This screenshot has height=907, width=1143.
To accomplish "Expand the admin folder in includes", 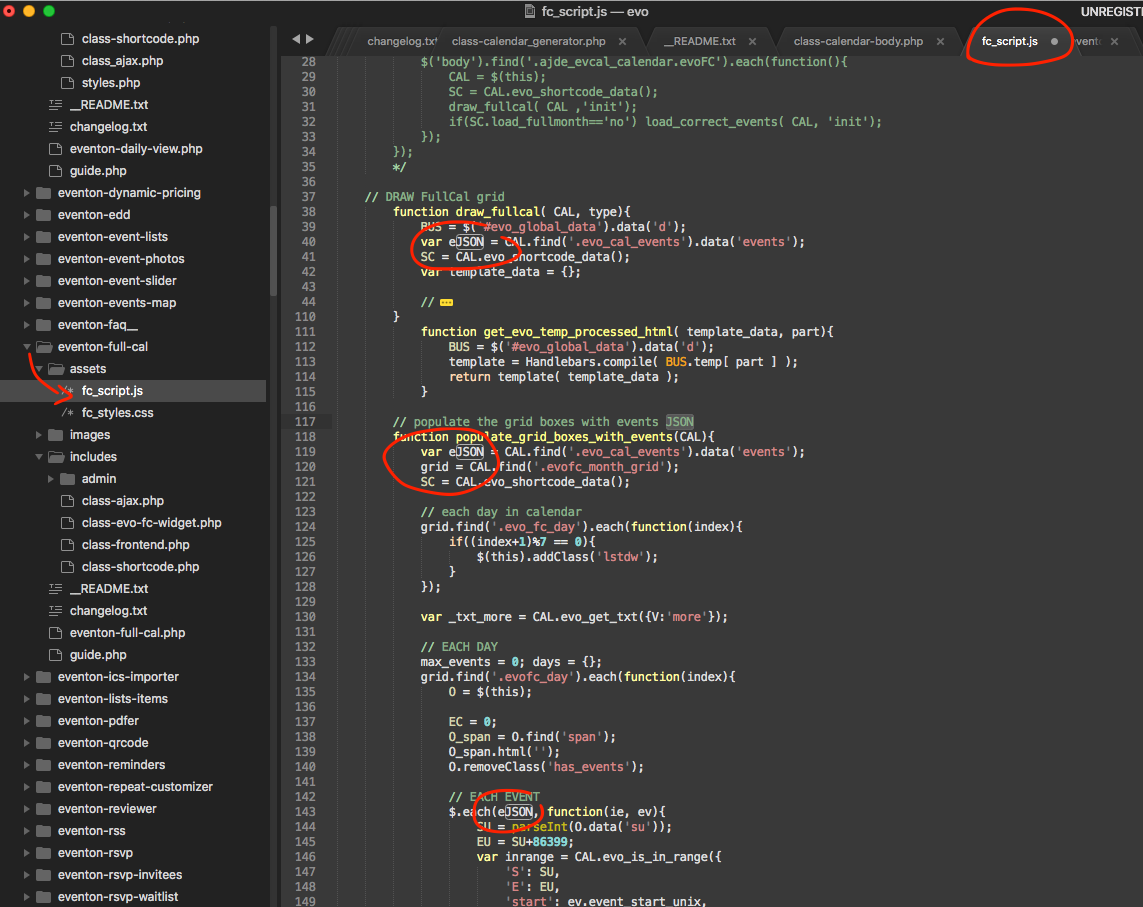I will (51, 479).
